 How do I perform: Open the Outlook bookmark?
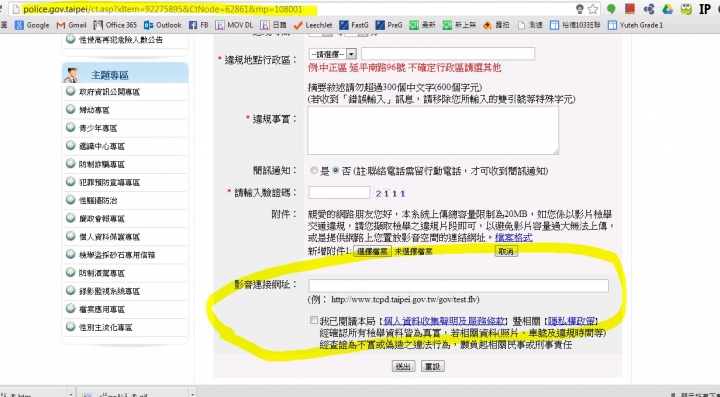click(163, 25)
